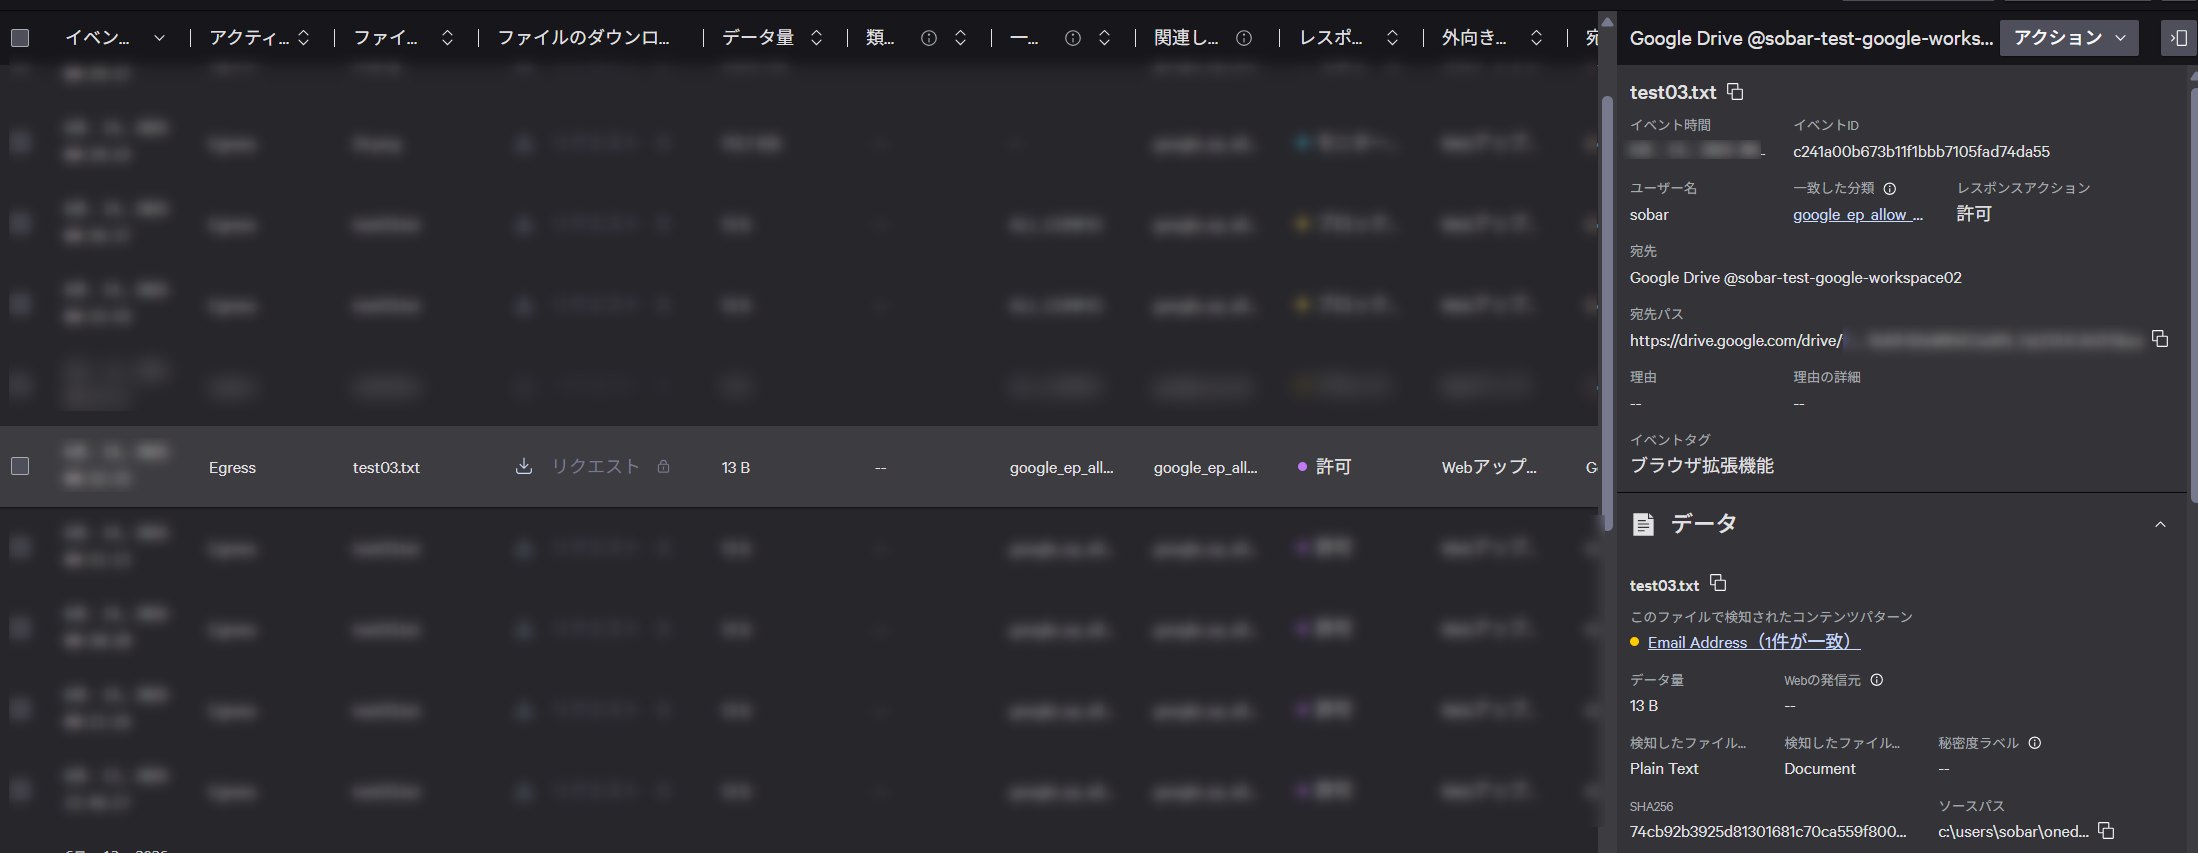
Task: Open the イベン... column dropdown chevron
Action: [x=159, y=38]
